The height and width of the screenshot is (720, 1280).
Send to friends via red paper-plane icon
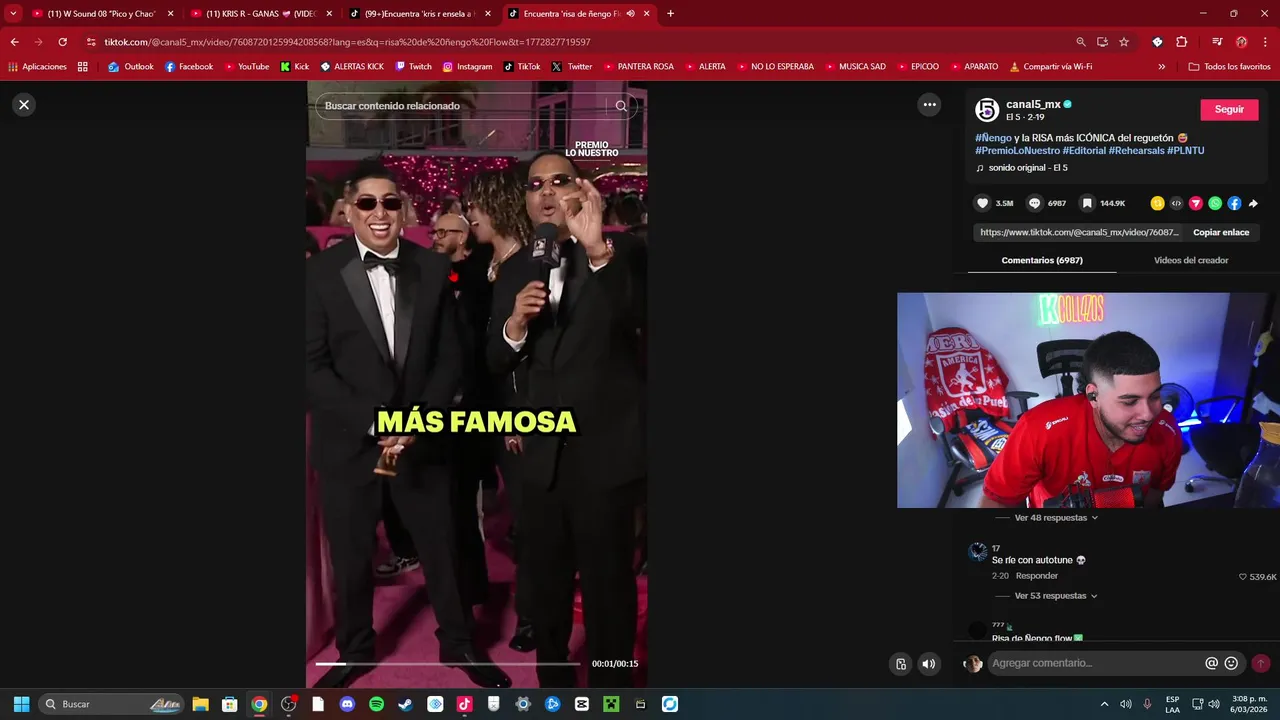[1195, 203]
